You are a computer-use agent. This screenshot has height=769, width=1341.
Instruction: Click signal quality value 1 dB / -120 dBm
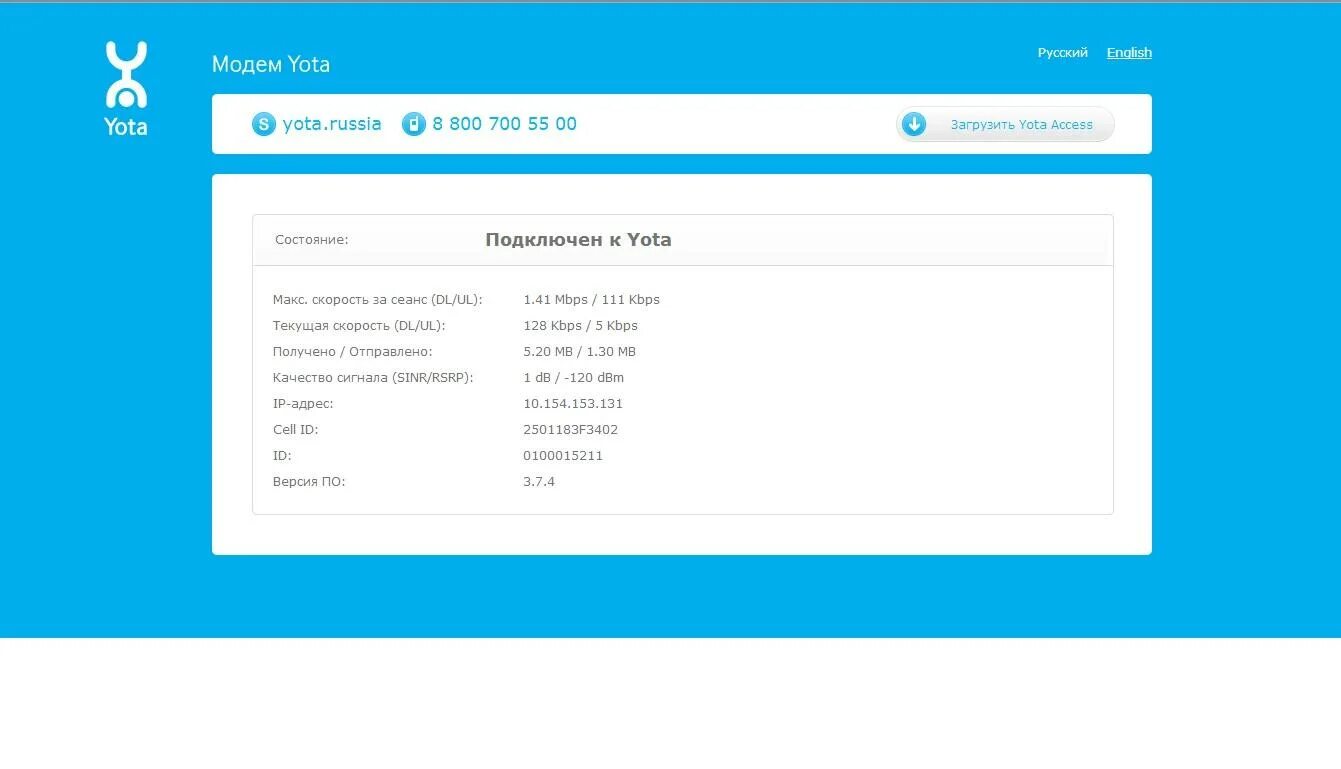pyautogui.click(x=574, y=377)
